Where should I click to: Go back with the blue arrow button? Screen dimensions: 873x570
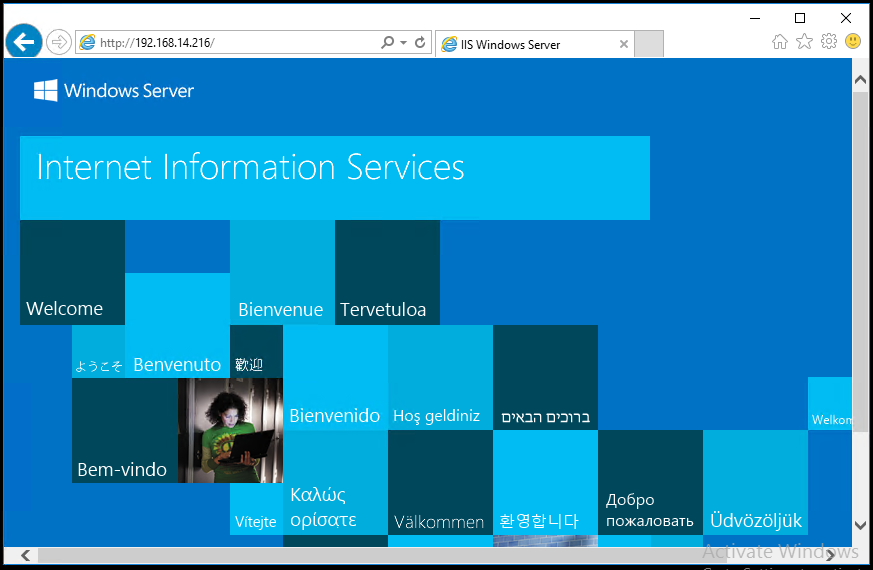[x=24, y=42]
